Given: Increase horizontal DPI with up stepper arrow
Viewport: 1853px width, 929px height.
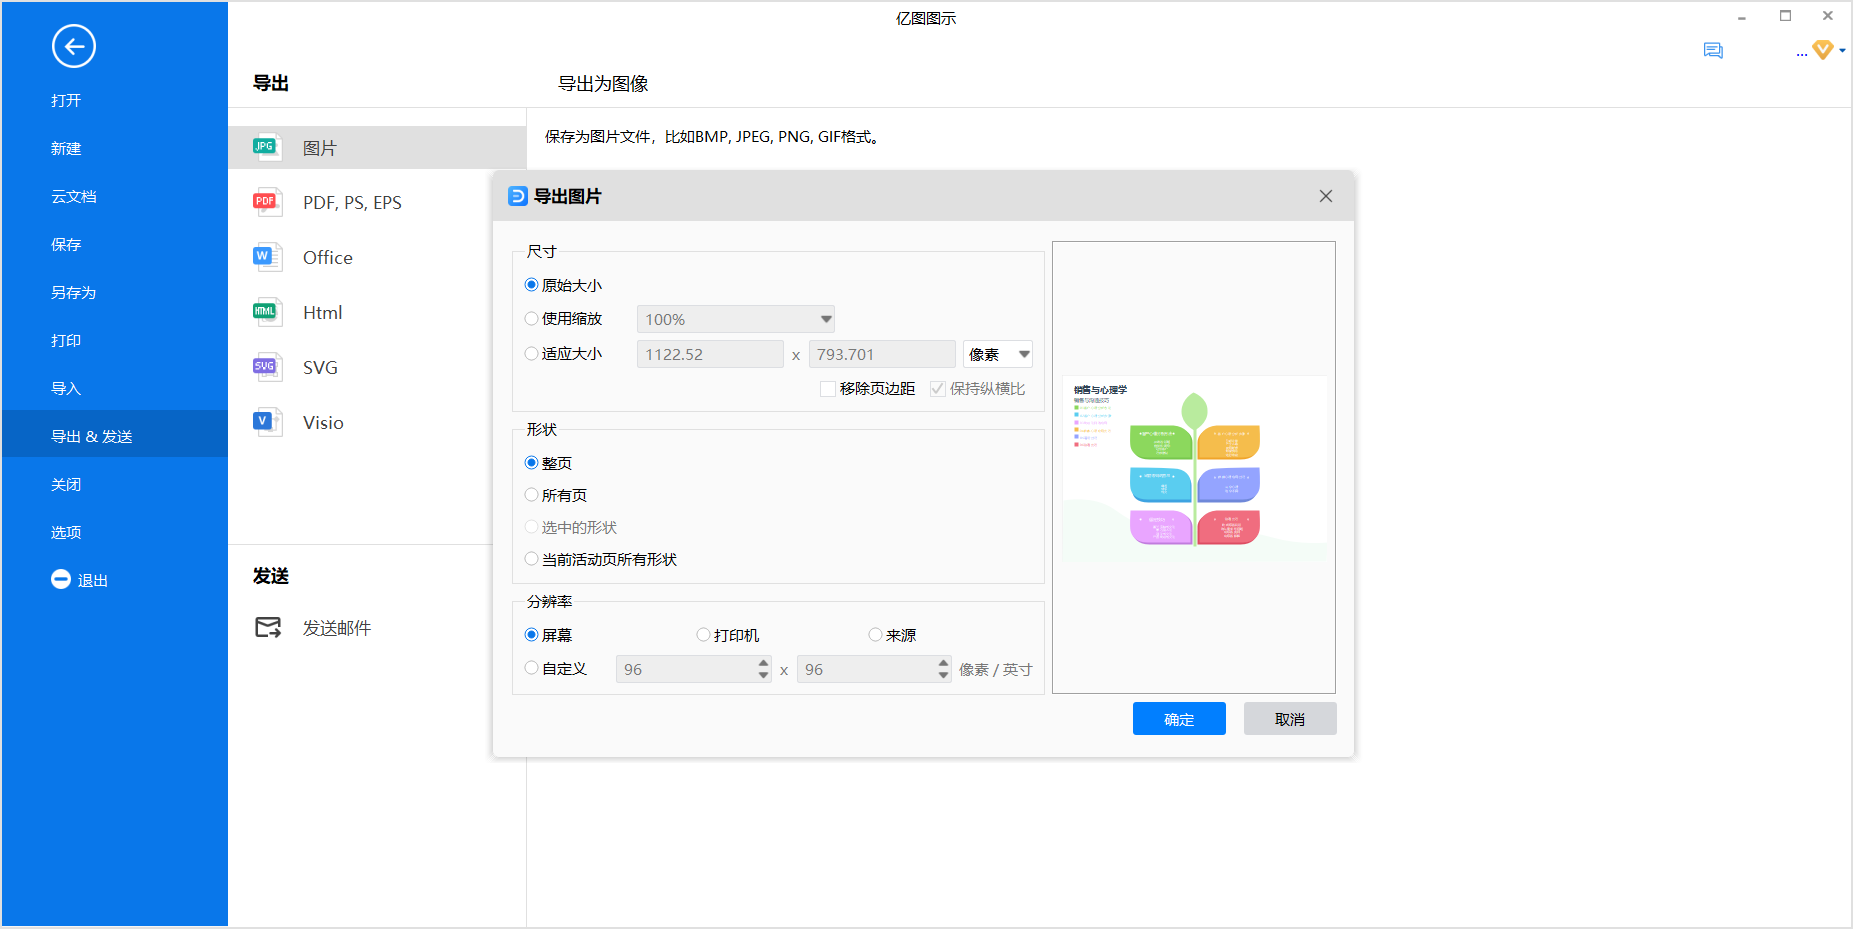Looking at the screenshot, I should 764,663.
